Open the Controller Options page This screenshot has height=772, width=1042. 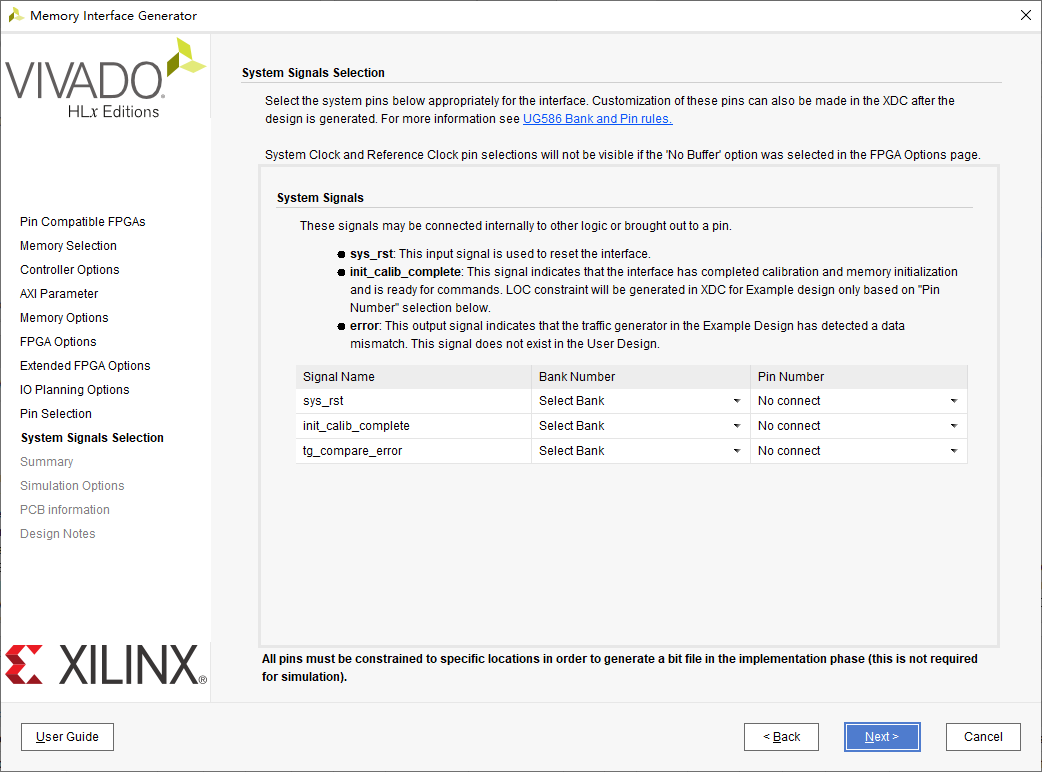coord(69,269)
